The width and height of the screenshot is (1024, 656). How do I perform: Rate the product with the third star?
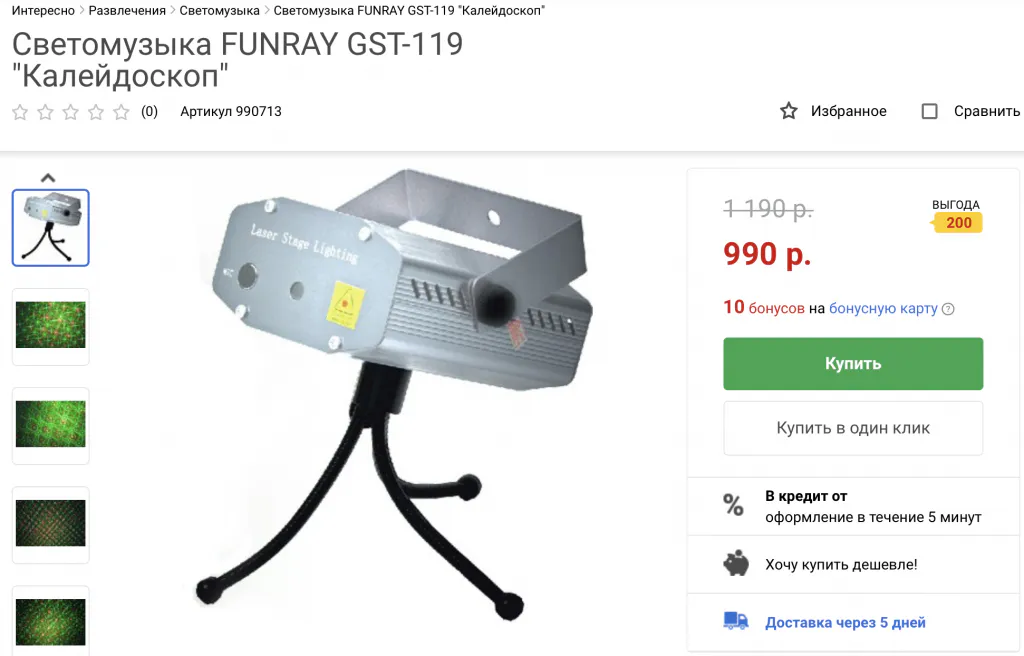click(71, 112)
